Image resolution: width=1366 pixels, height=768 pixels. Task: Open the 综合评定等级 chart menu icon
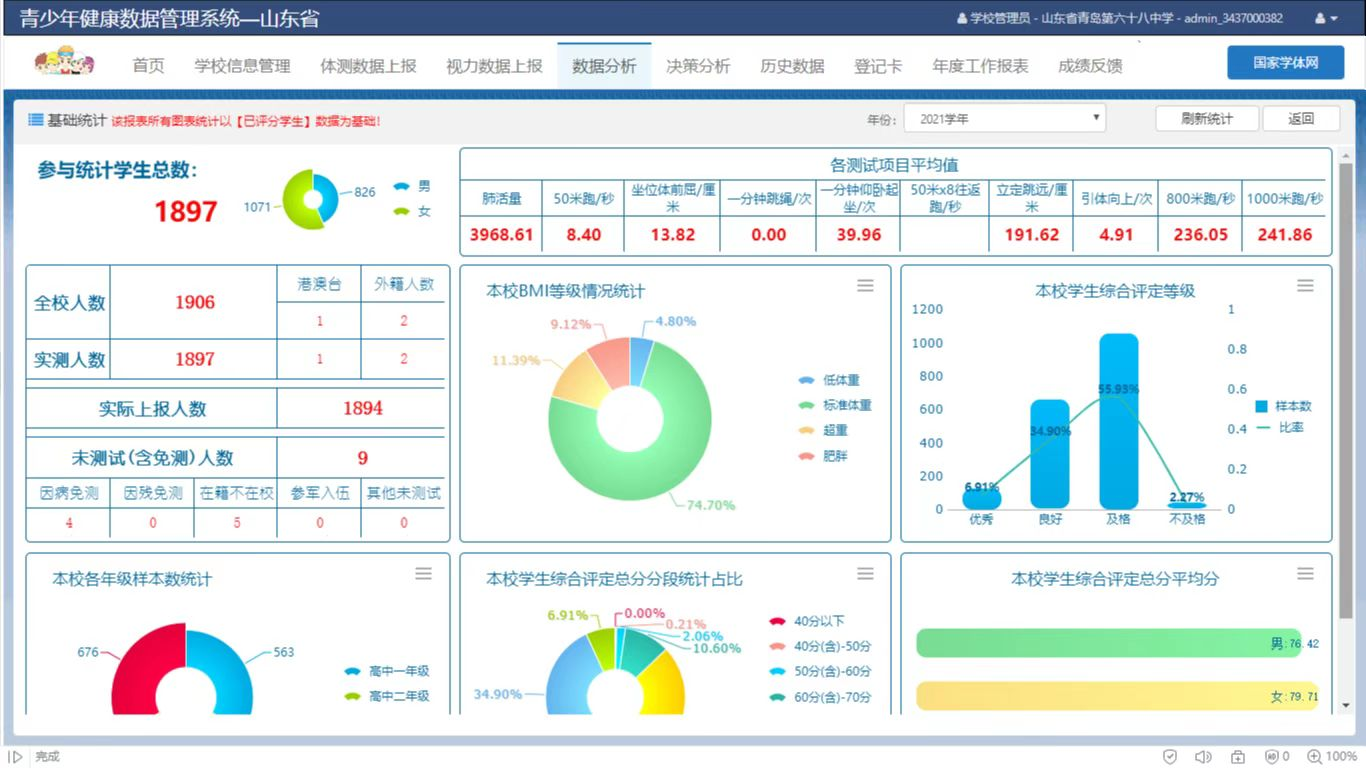coord(1305,286)
